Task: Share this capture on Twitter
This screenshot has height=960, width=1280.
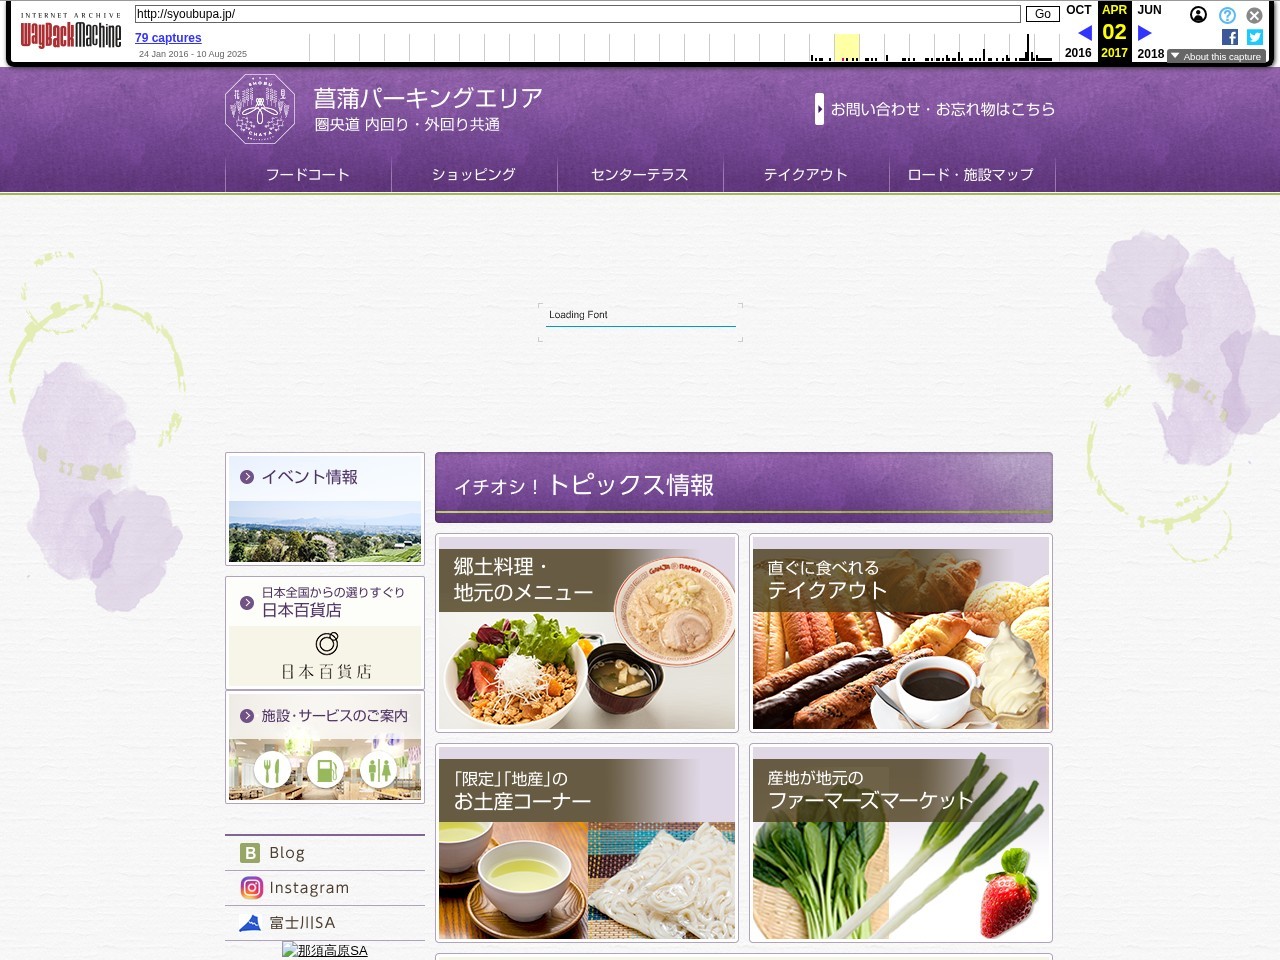Action: (x=1255, y=37)
